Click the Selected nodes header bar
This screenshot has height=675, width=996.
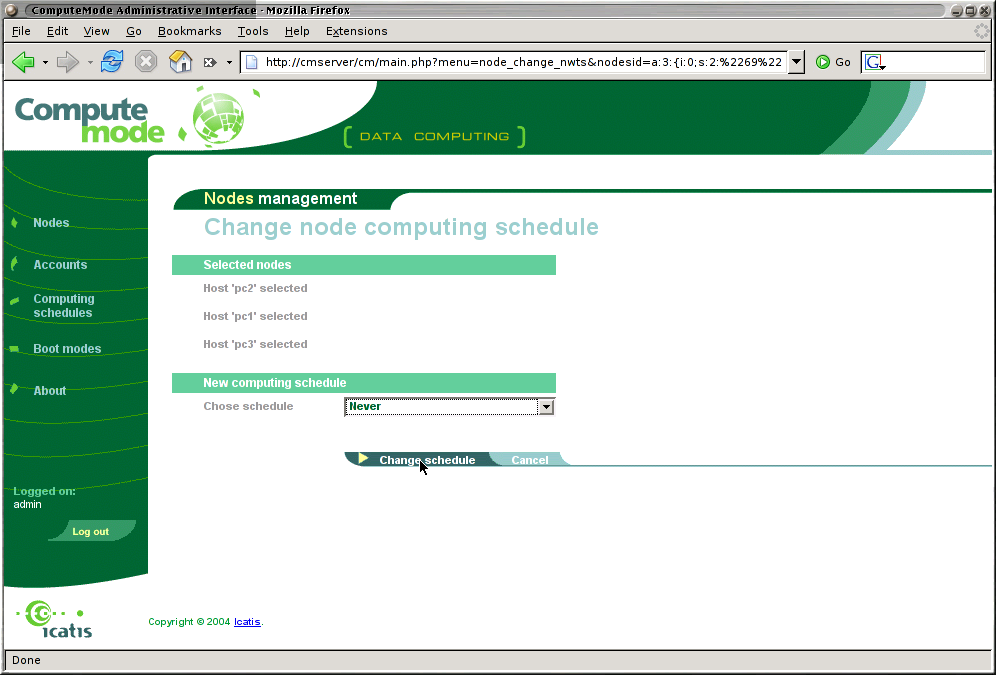pos(364,265)
